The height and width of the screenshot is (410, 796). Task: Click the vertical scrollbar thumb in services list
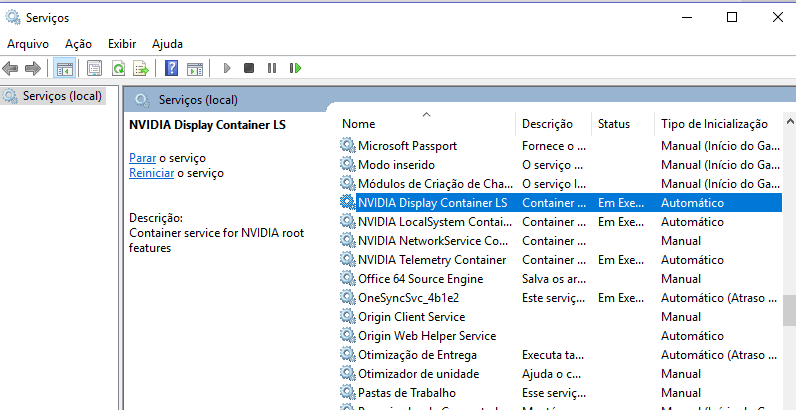point(789,311)
